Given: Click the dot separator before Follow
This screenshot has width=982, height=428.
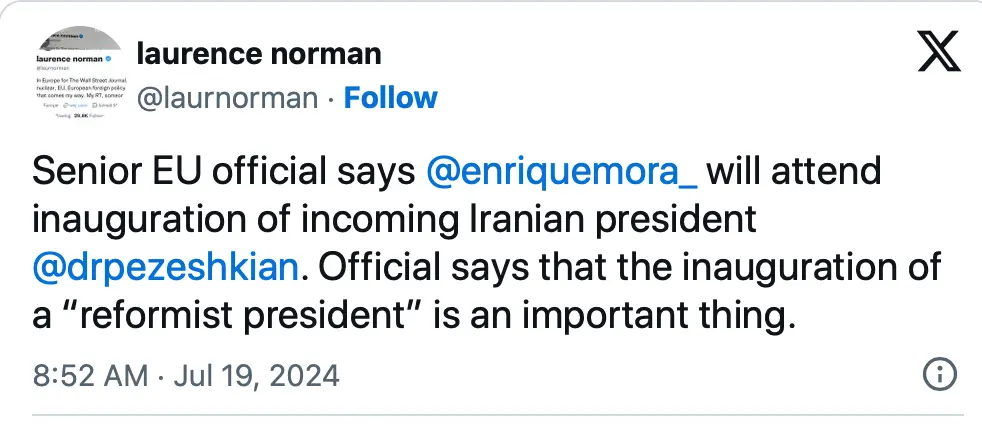Looking at the screenshot, I should pos(331,98).
